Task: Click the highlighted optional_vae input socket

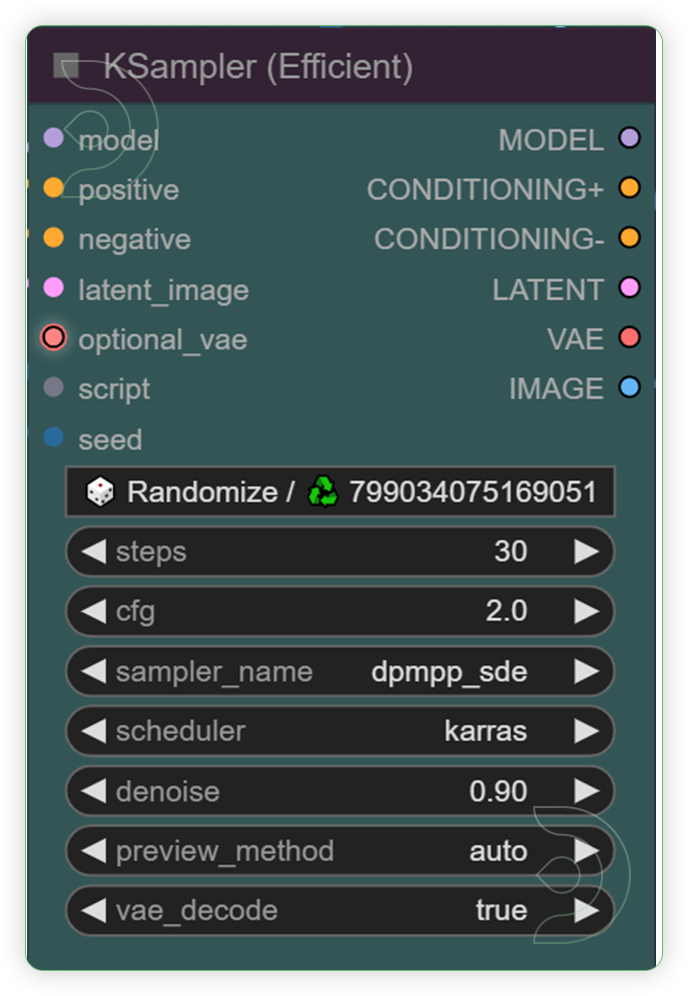Action: (x=52, y=338)
